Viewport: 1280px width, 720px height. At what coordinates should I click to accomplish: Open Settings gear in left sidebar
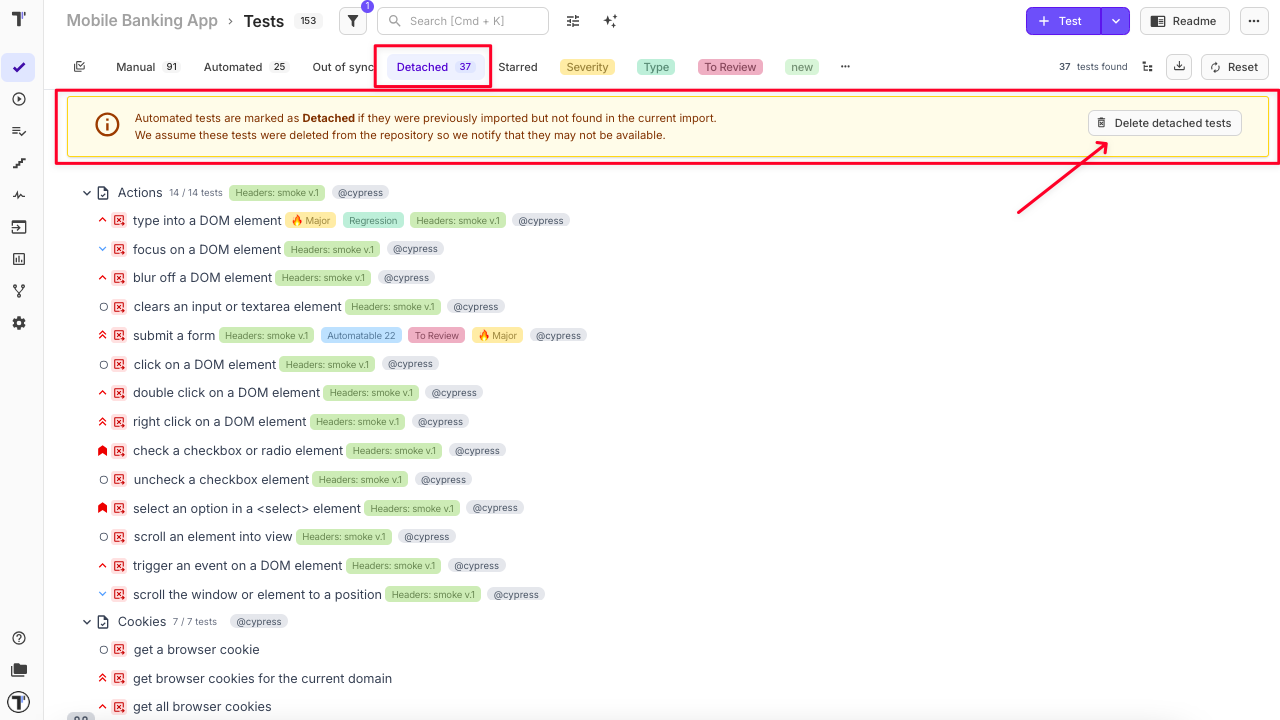coord(19,323)
